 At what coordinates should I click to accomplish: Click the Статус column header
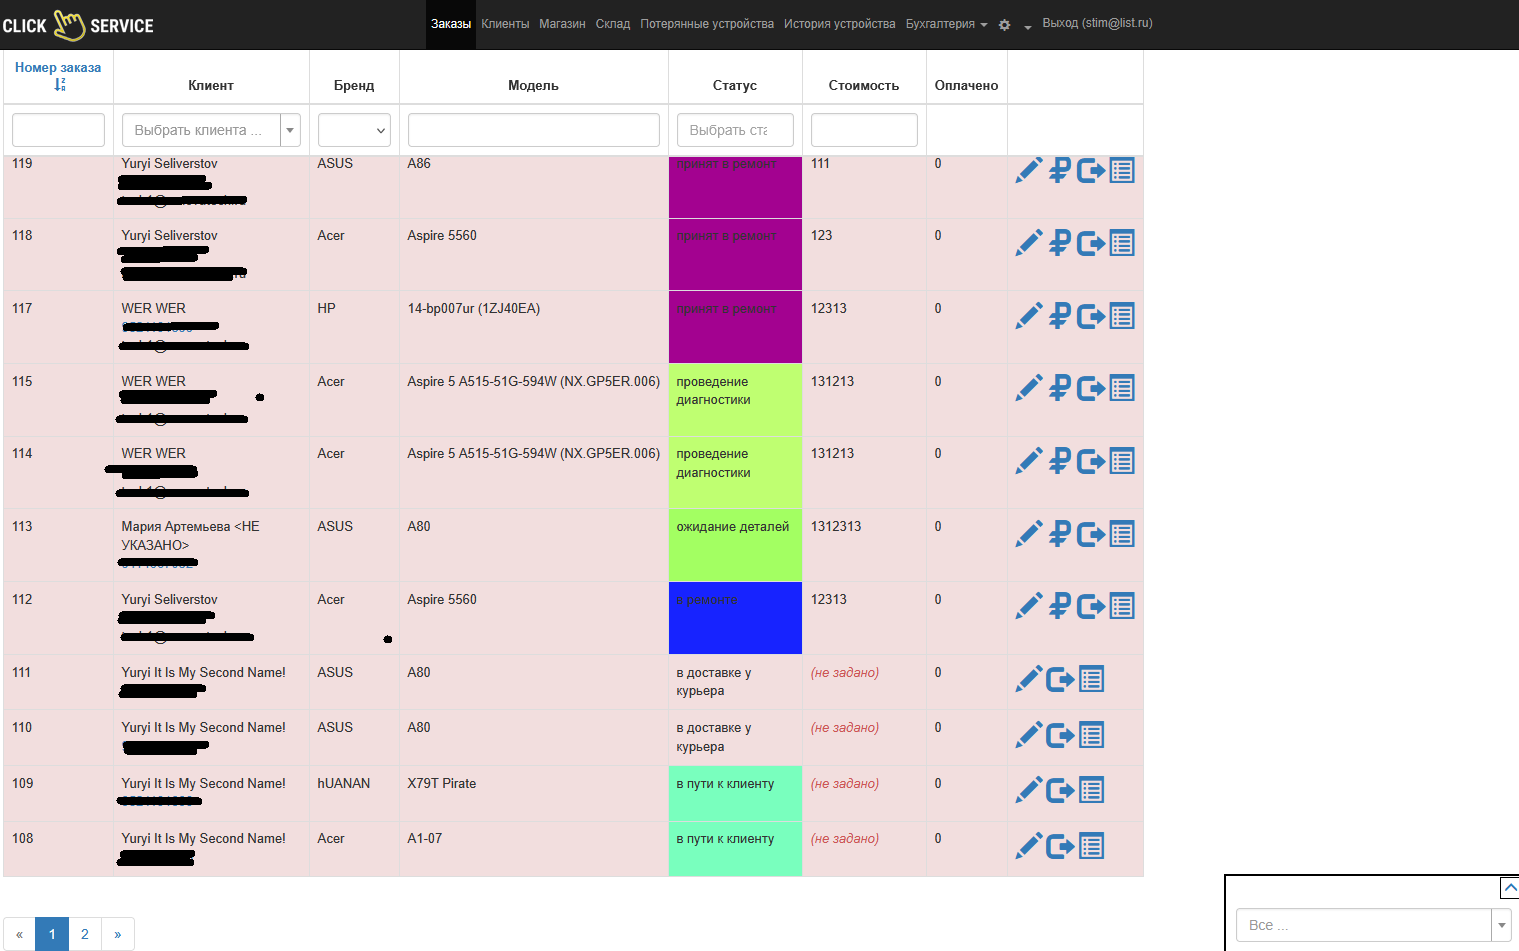pos(735,86)
